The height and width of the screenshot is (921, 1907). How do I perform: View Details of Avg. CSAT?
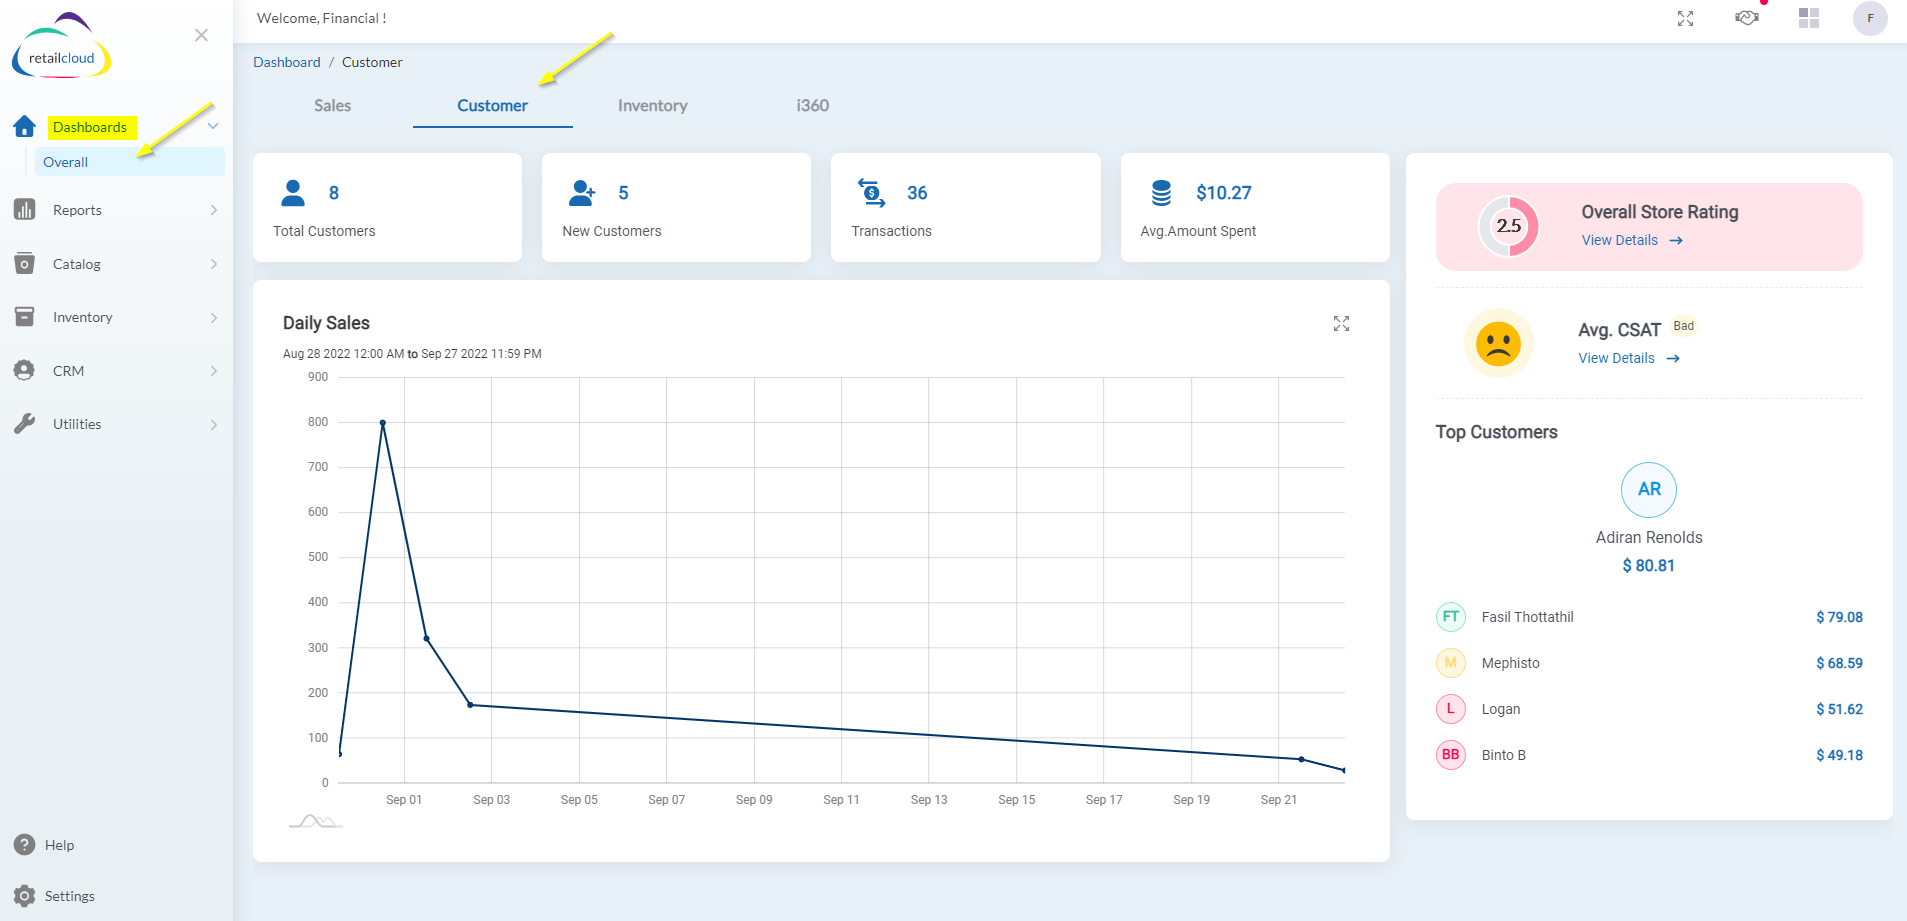click(1629, 358)
